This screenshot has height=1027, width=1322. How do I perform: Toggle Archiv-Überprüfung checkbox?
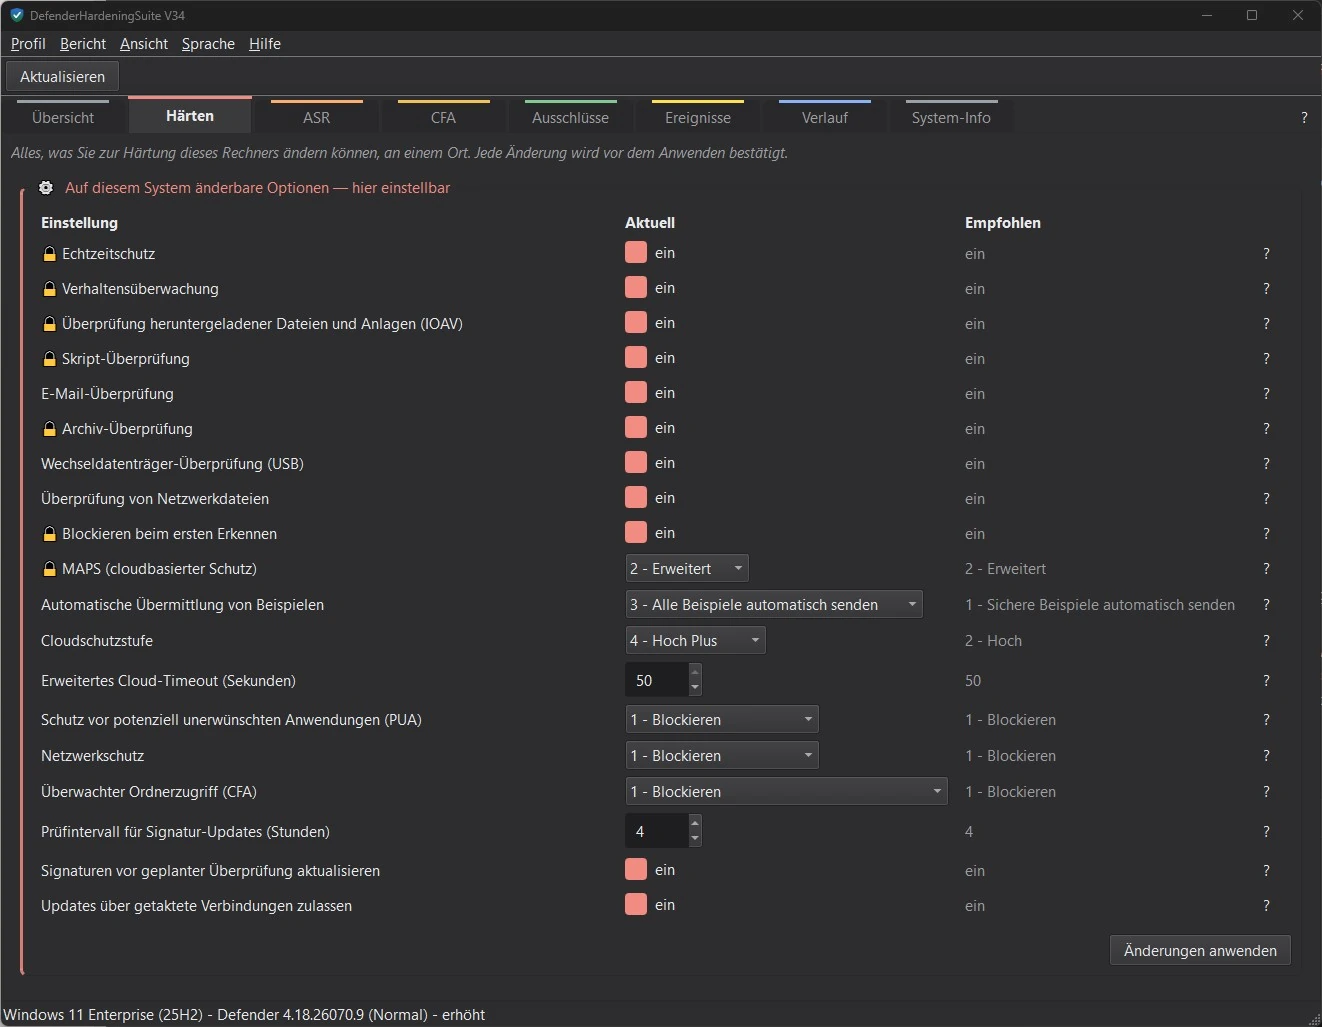click(x=636, y=427)
